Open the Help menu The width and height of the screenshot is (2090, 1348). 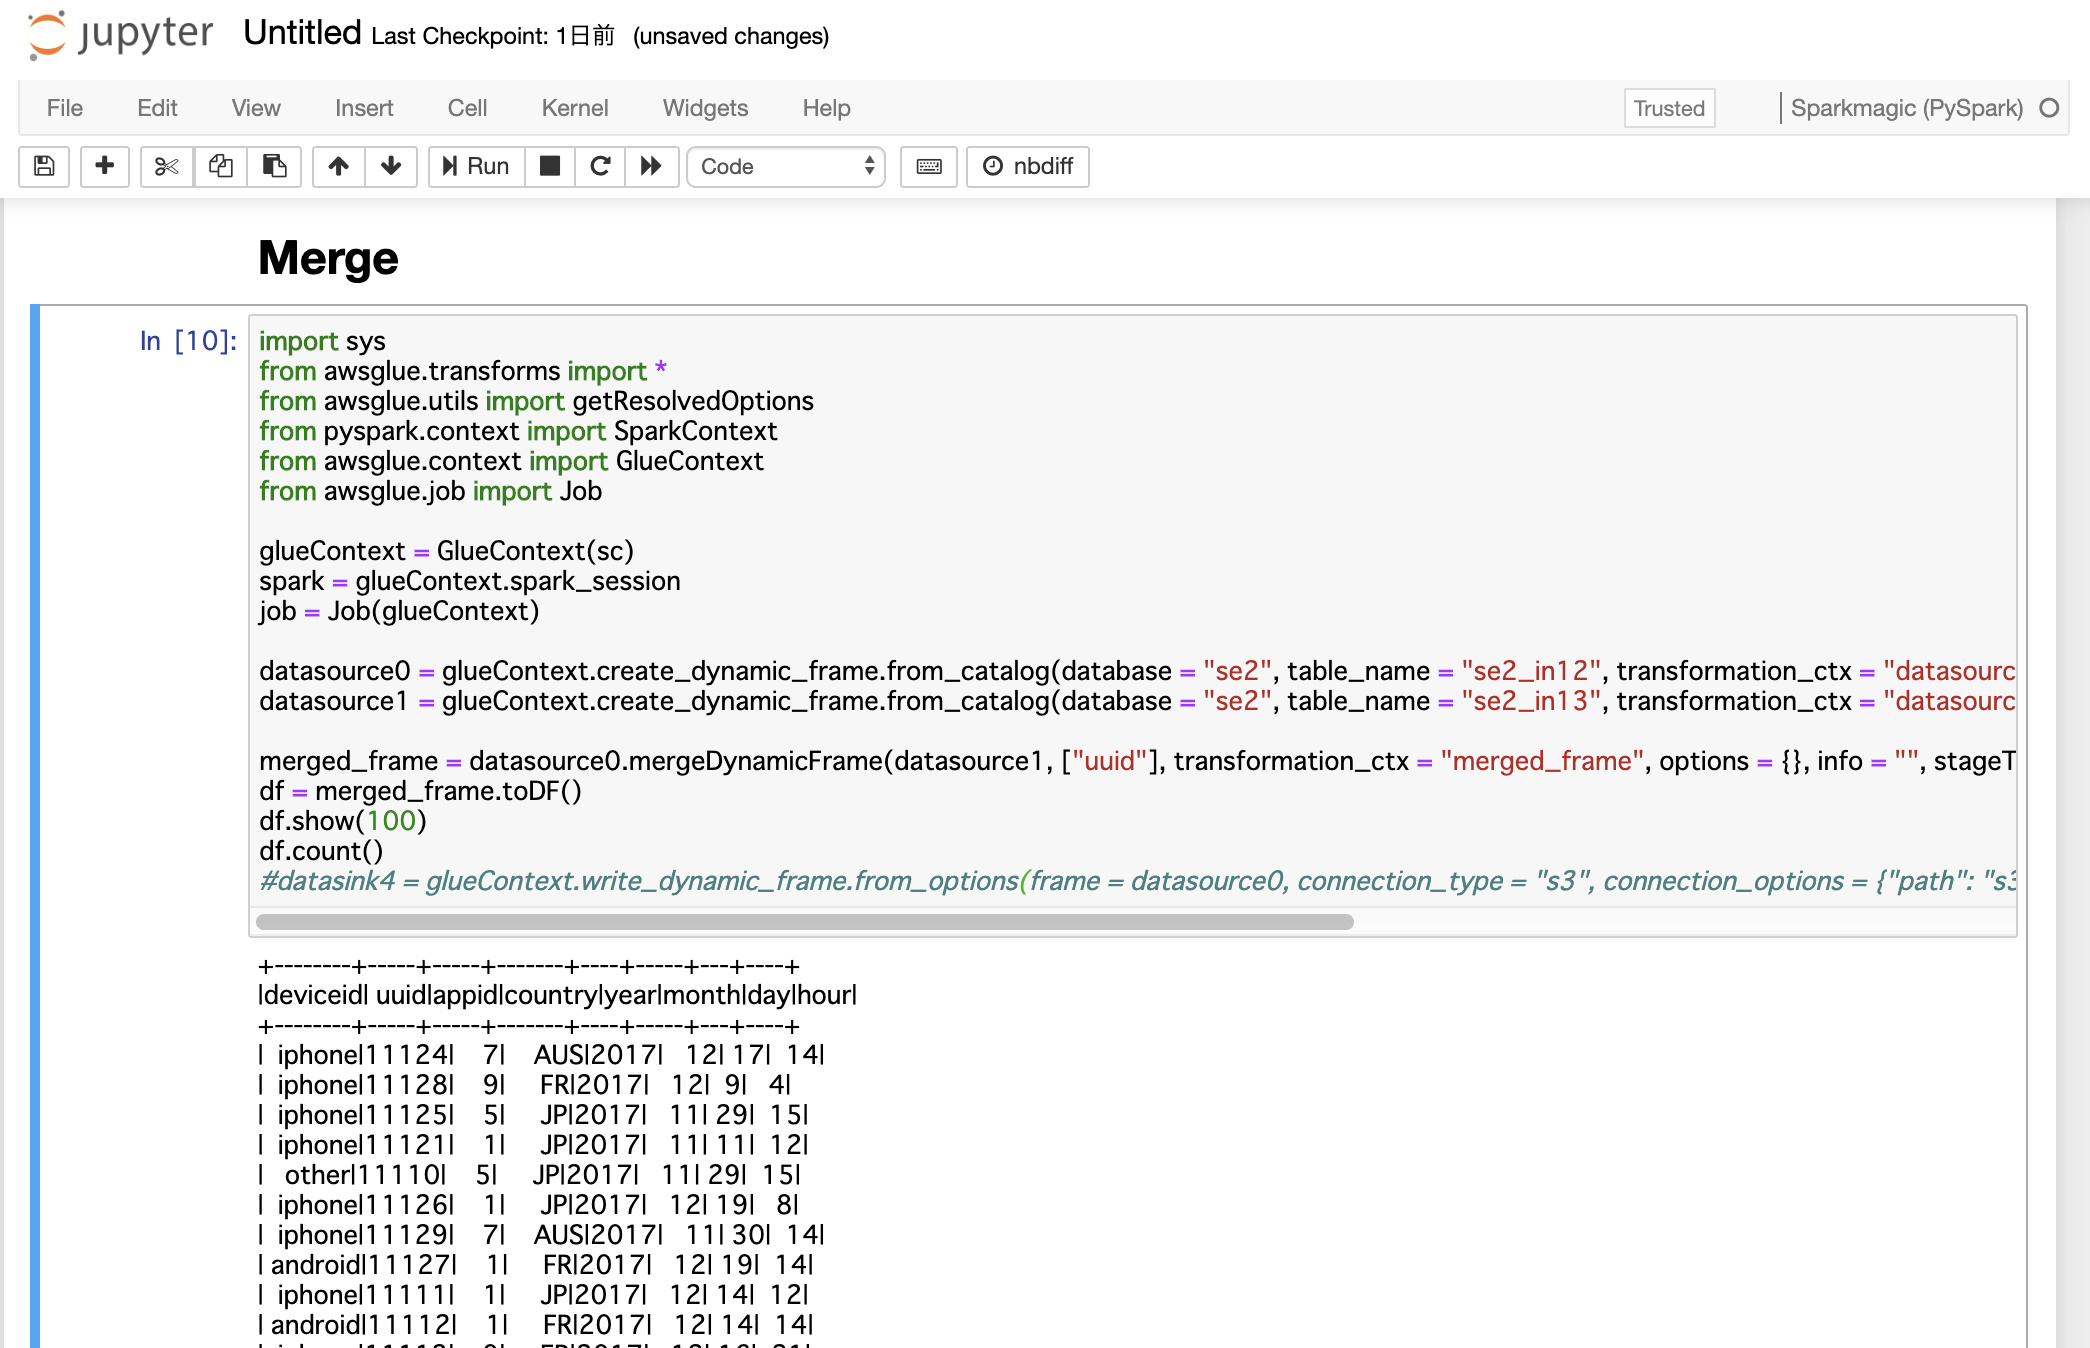point(826,108)
